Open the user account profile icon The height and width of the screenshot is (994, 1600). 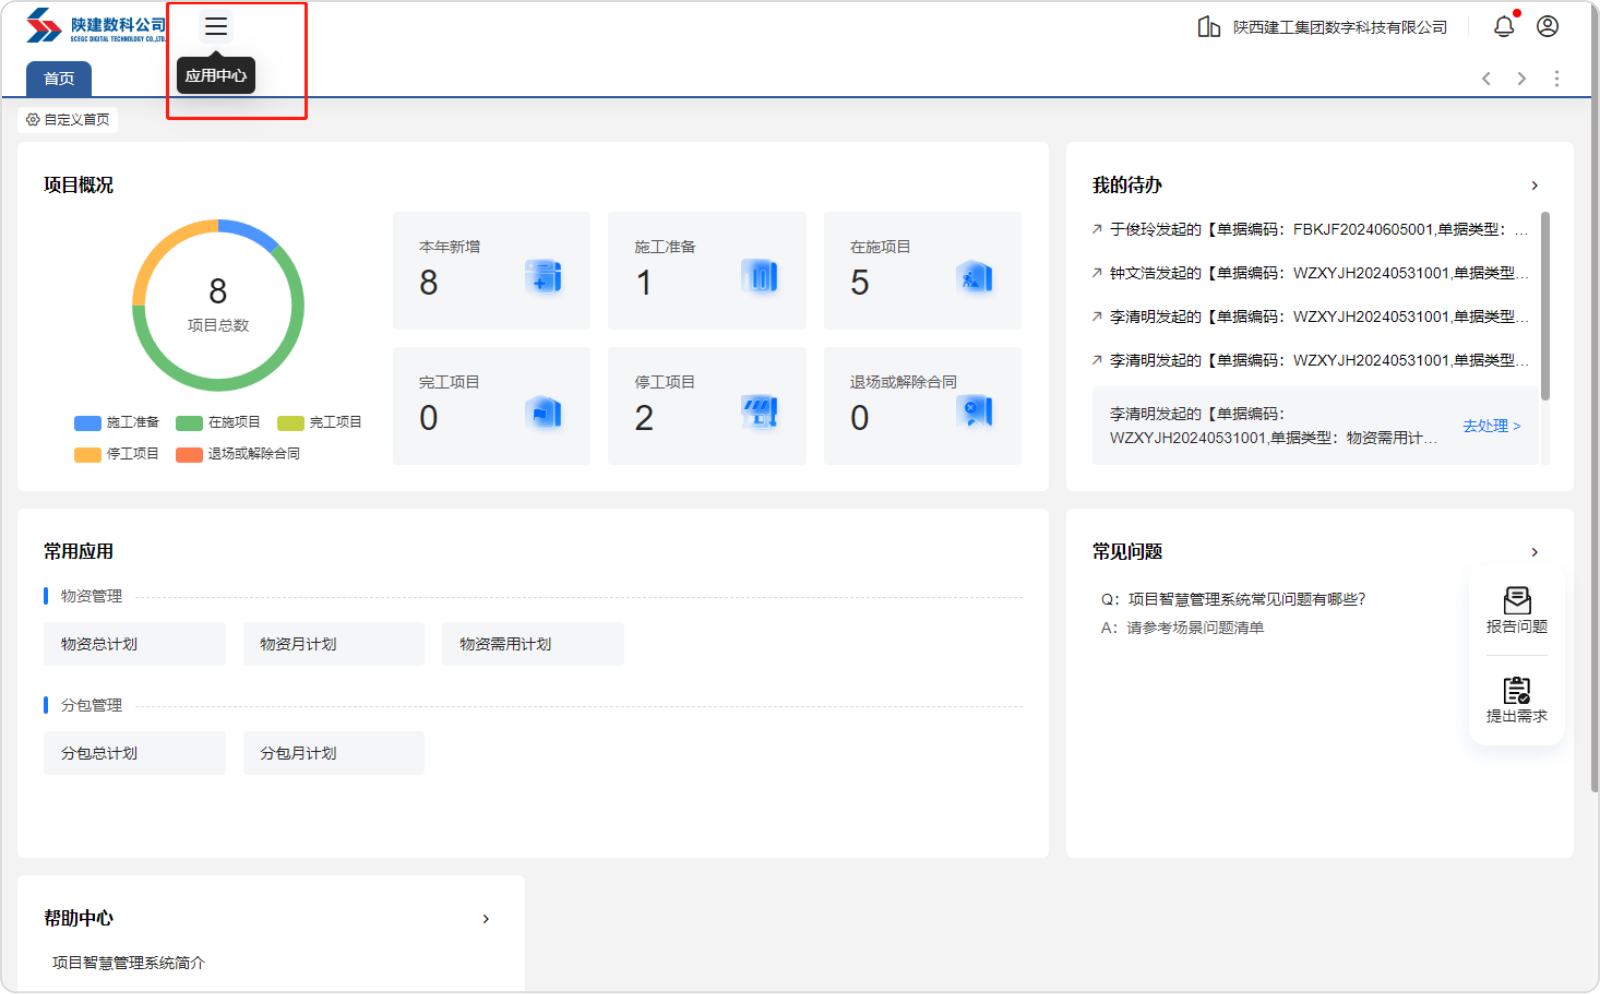tap(1547, 27)
